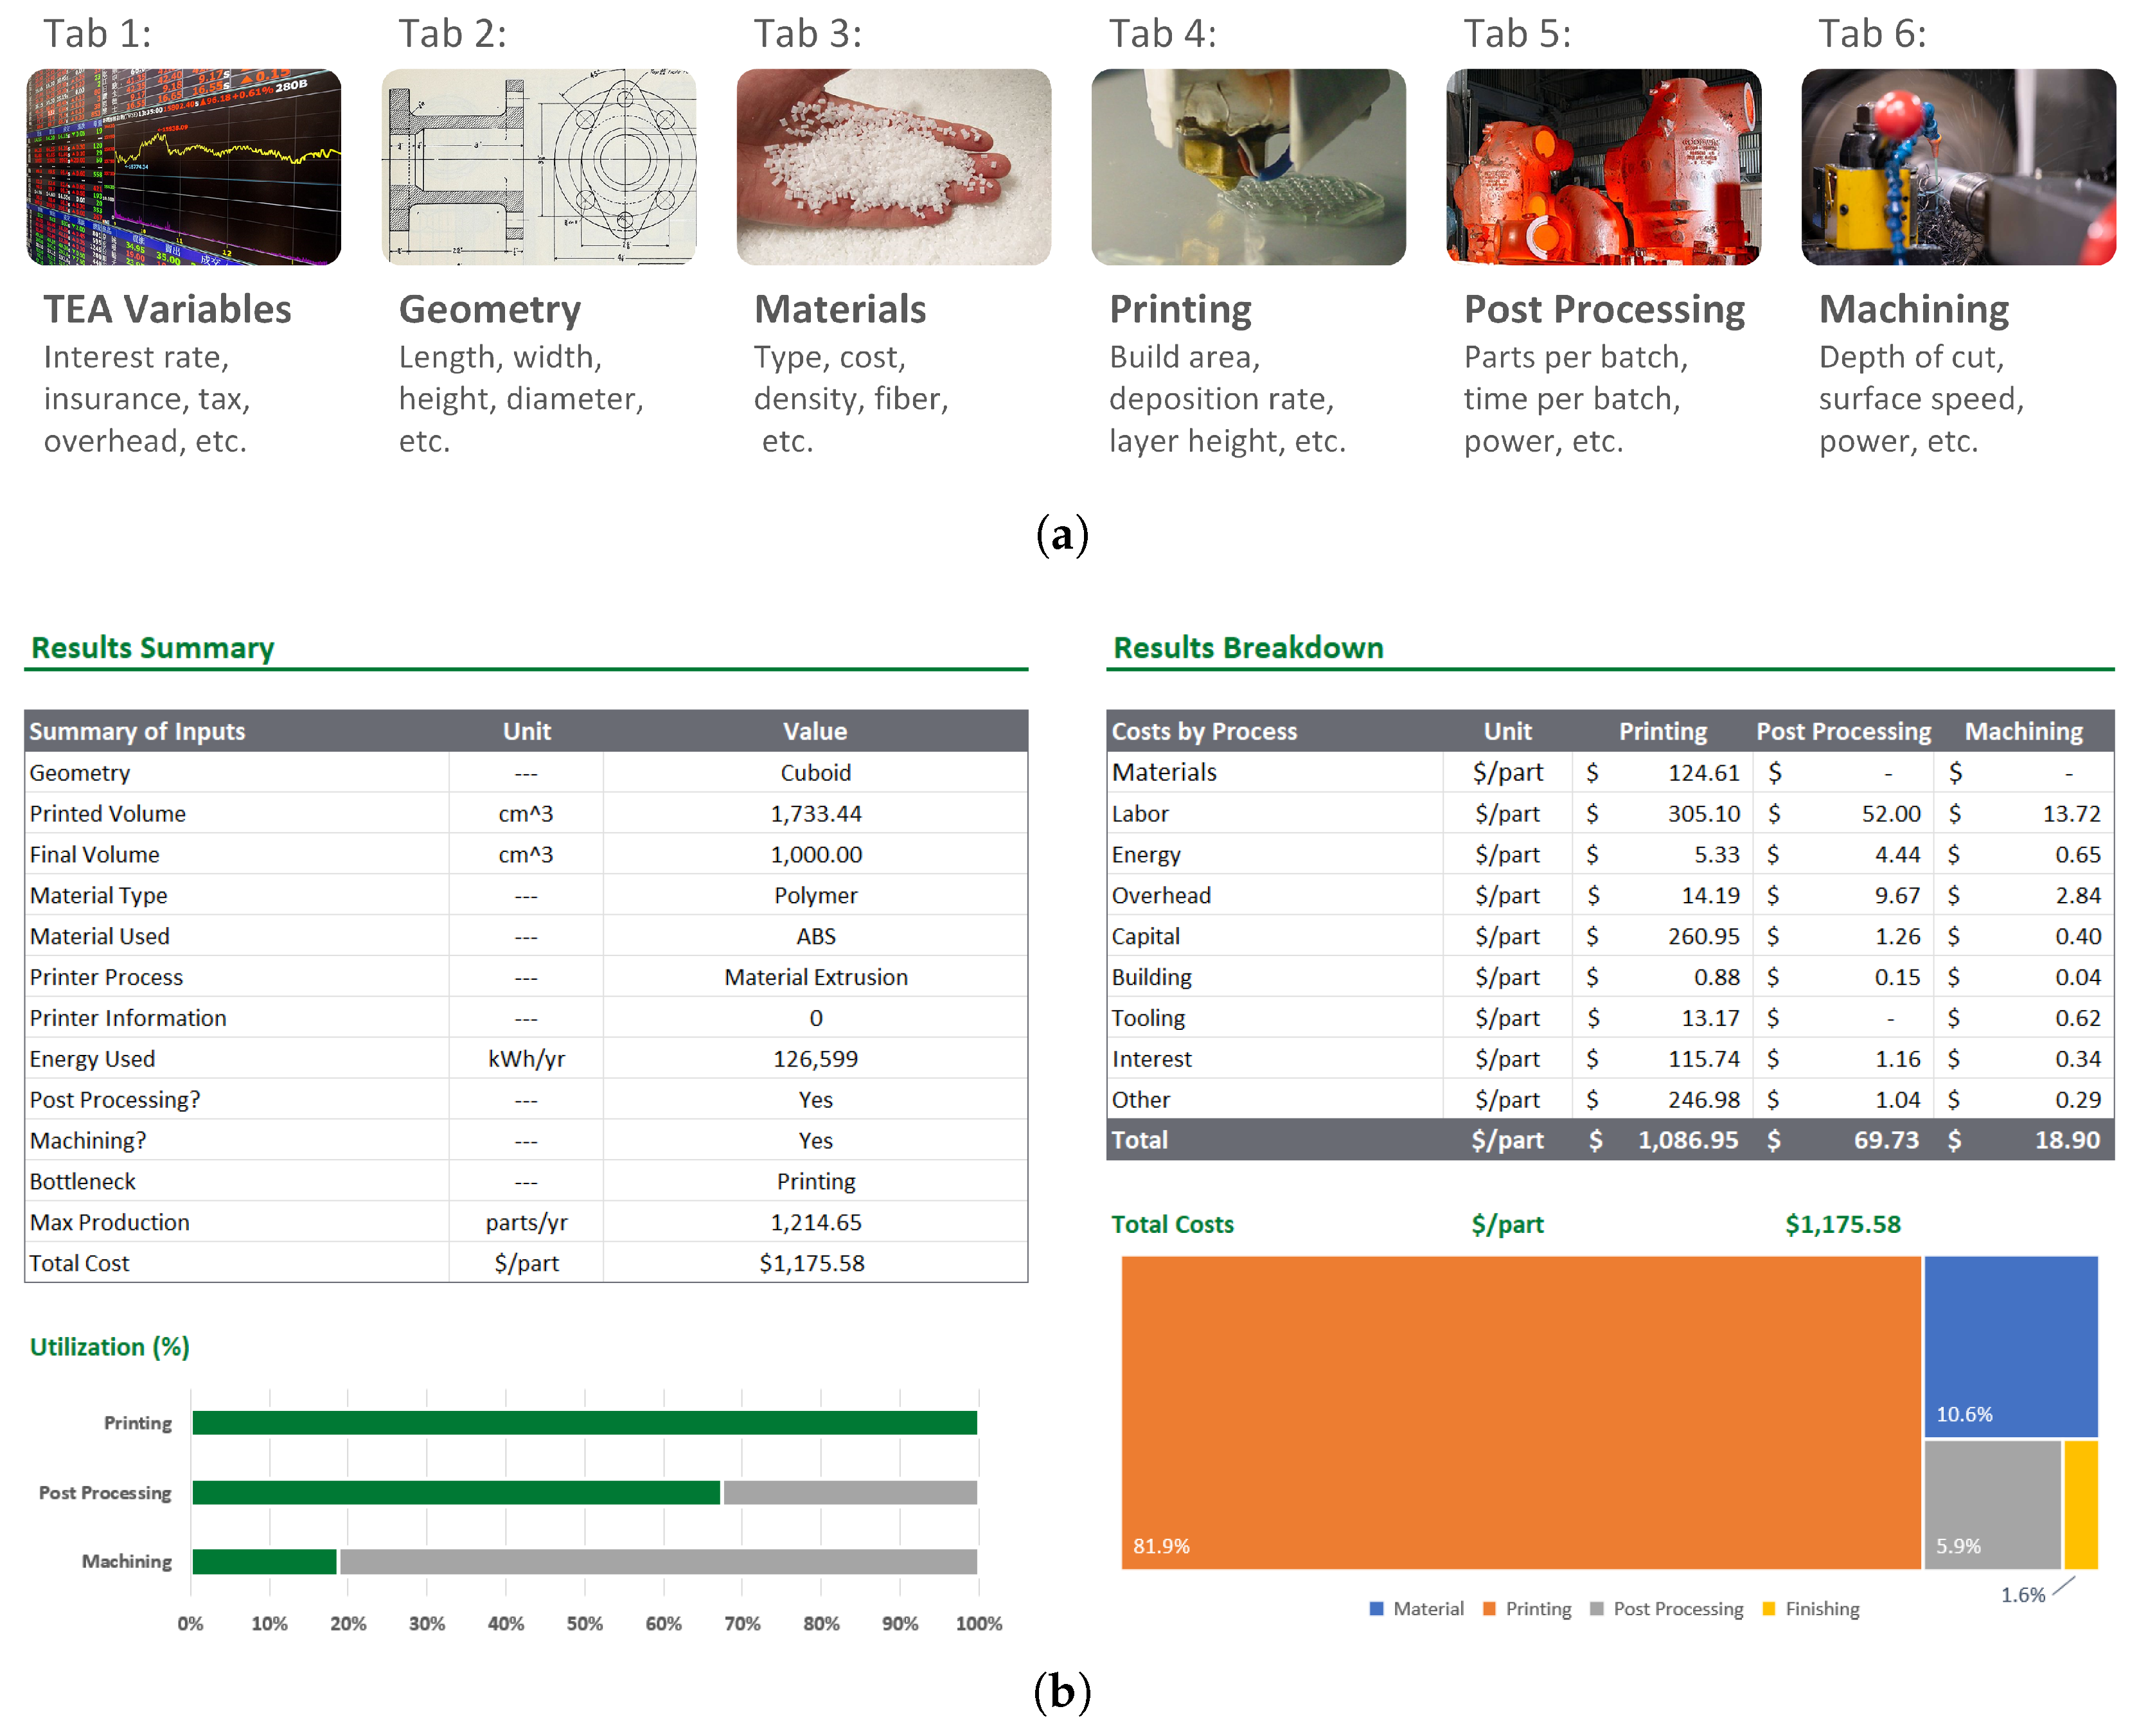Image resolution: width=2139 pixels, height=1736 pixels.
Task: Click the TEA Variables stock chart thumbnail
Action: (183, 166)
